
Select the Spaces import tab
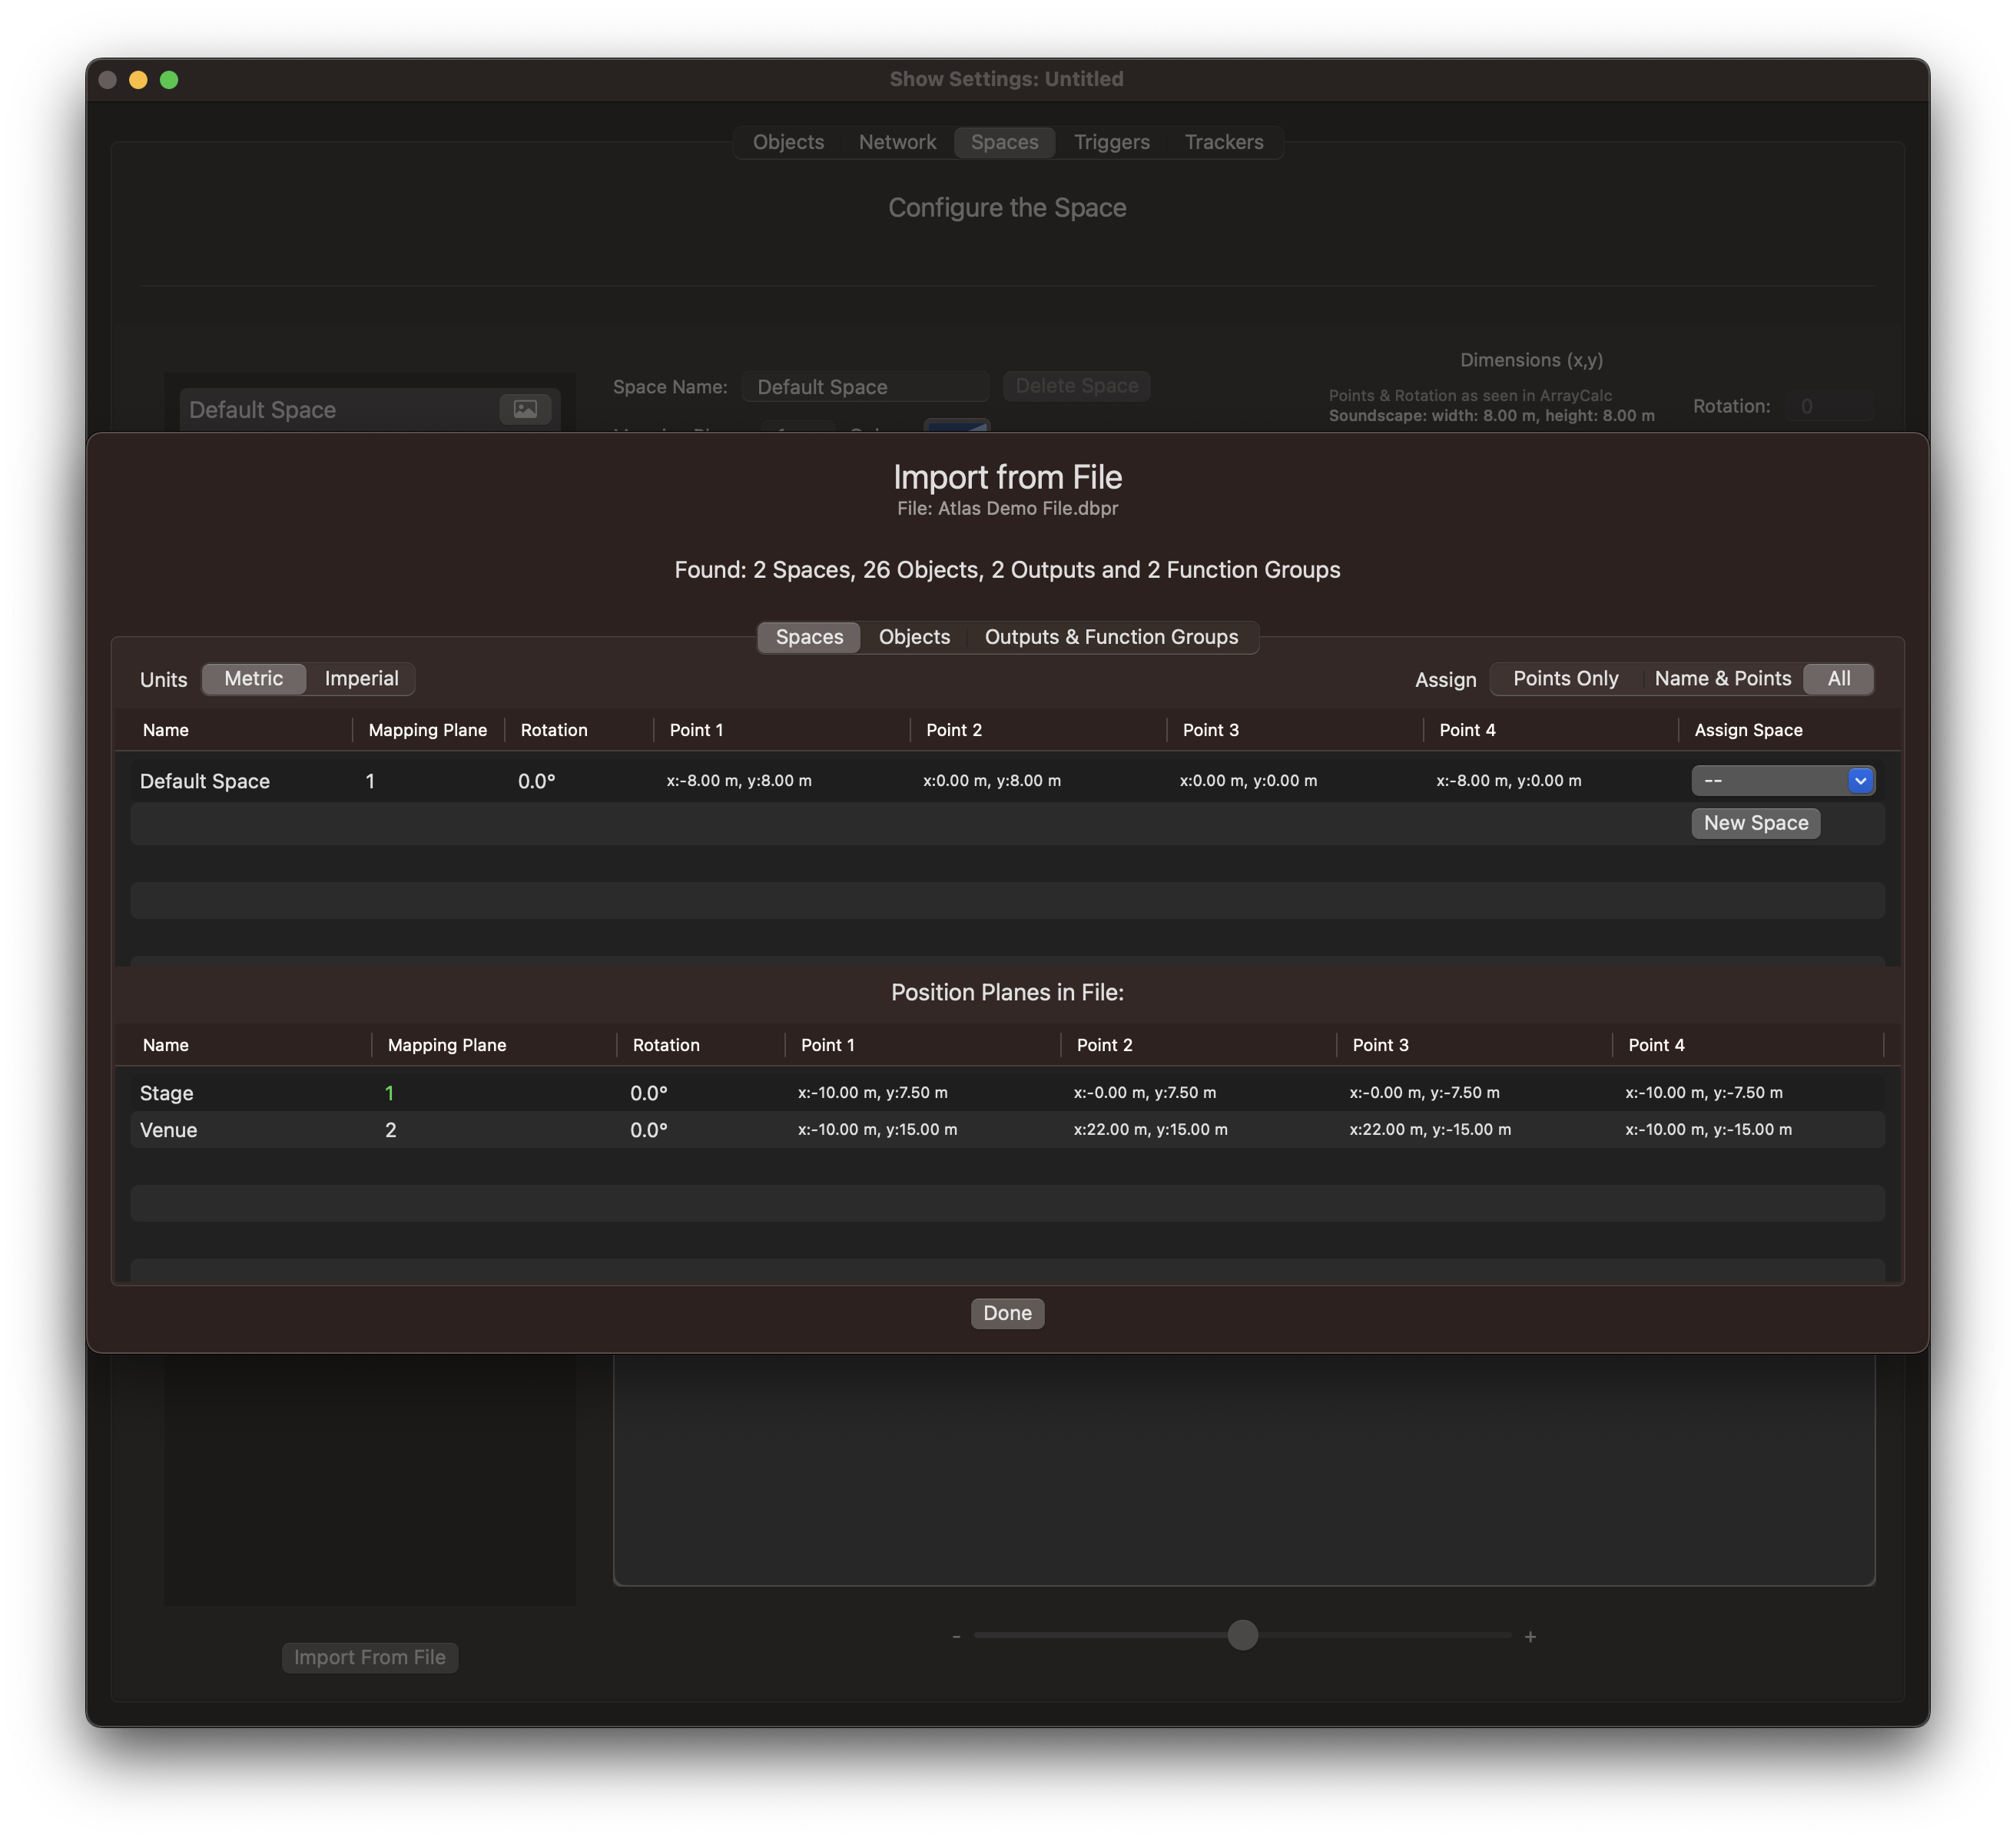pyautogui.click(x=809, y=637)
